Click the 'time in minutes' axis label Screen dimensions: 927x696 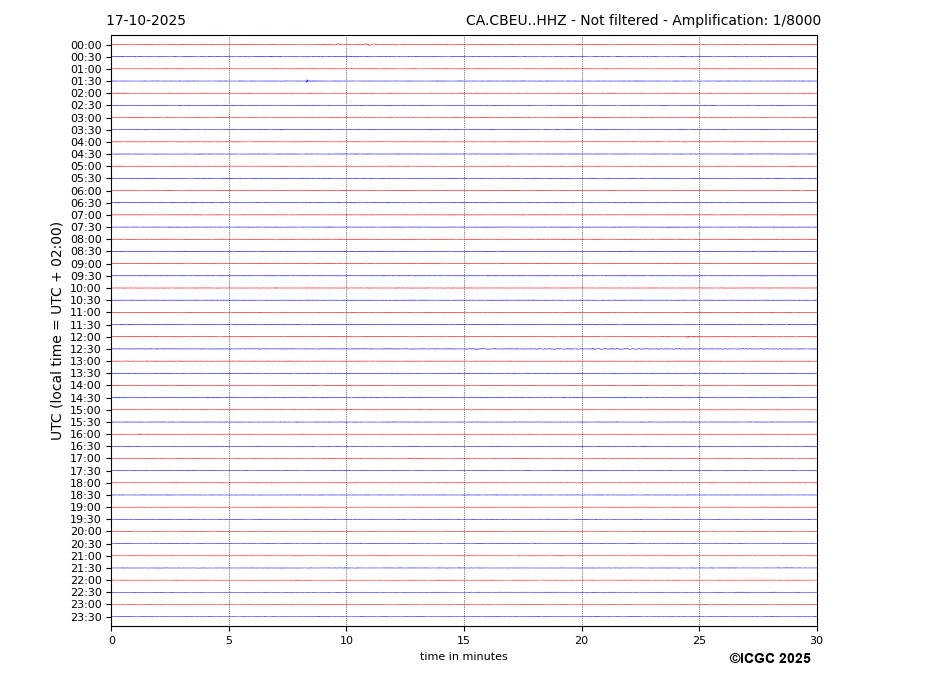463,657
